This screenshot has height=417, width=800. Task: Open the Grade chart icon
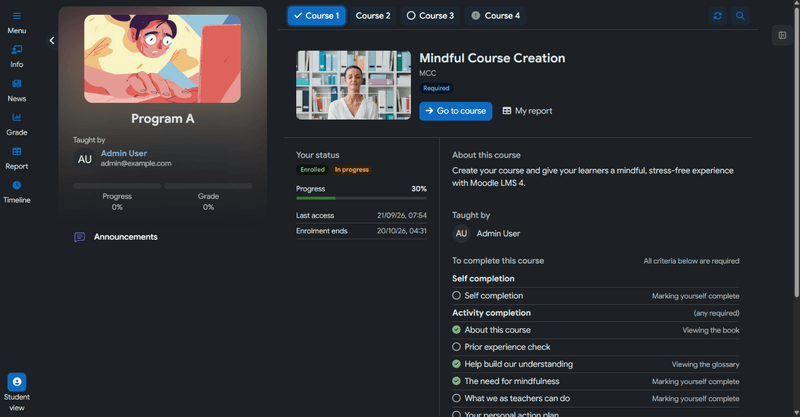[17, 117]
